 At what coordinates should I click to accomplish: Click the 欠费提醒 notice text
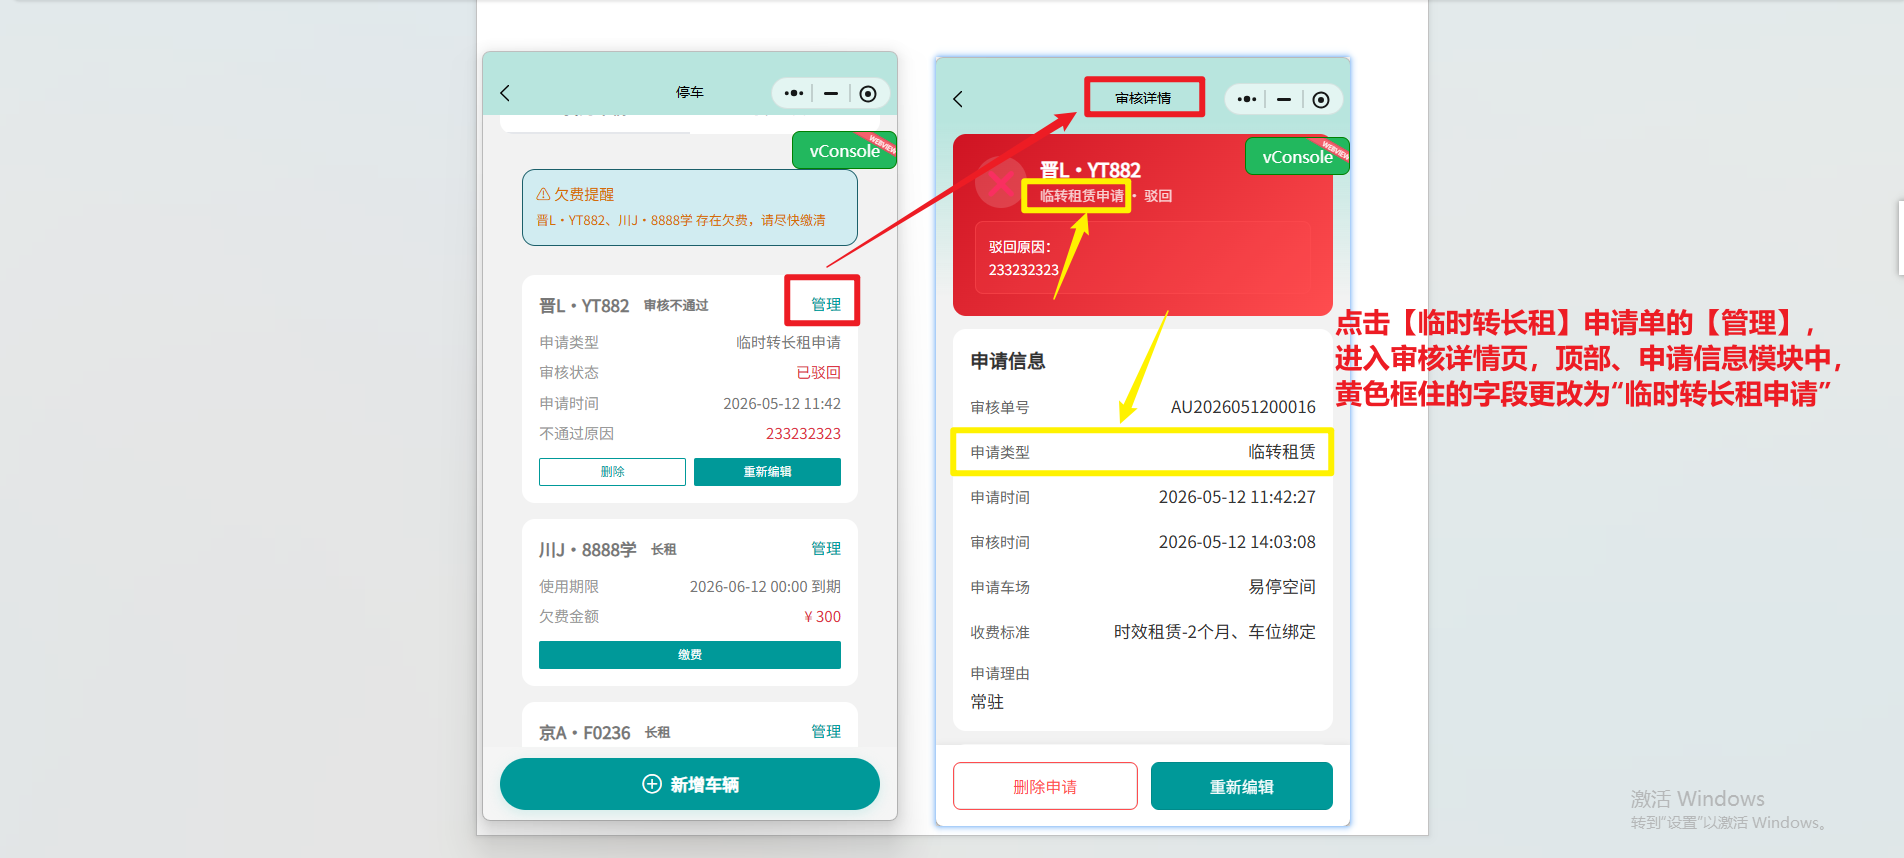(681, 220)
